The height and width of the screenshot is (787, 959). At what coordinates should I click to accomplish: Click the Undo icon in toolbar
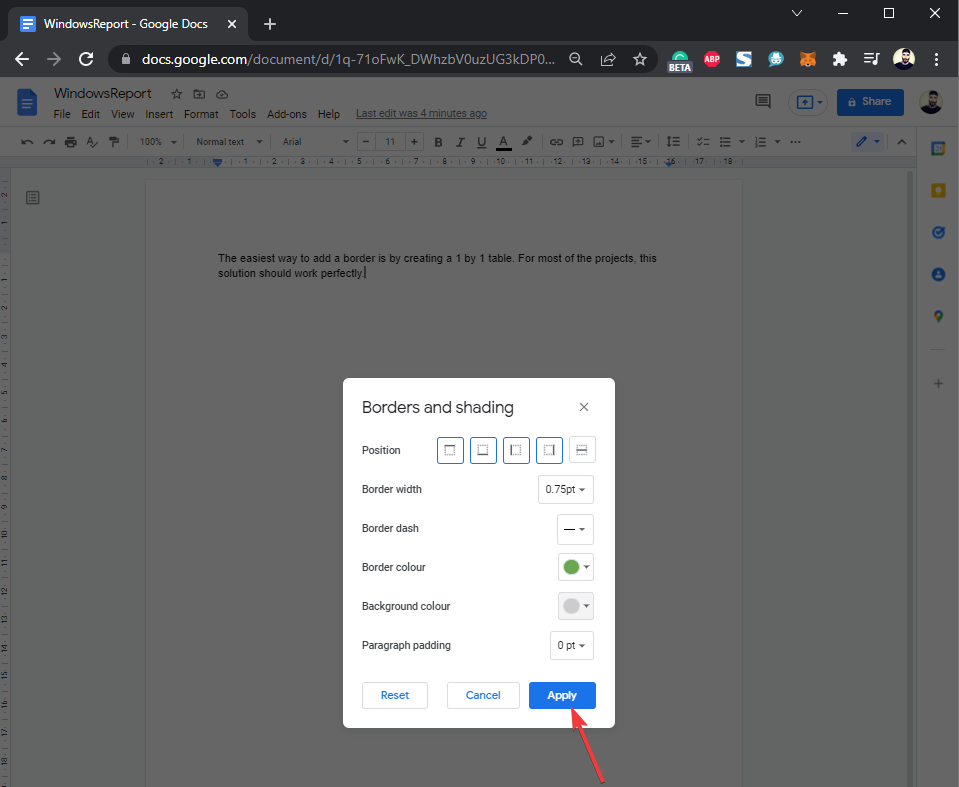pos(27,142)
